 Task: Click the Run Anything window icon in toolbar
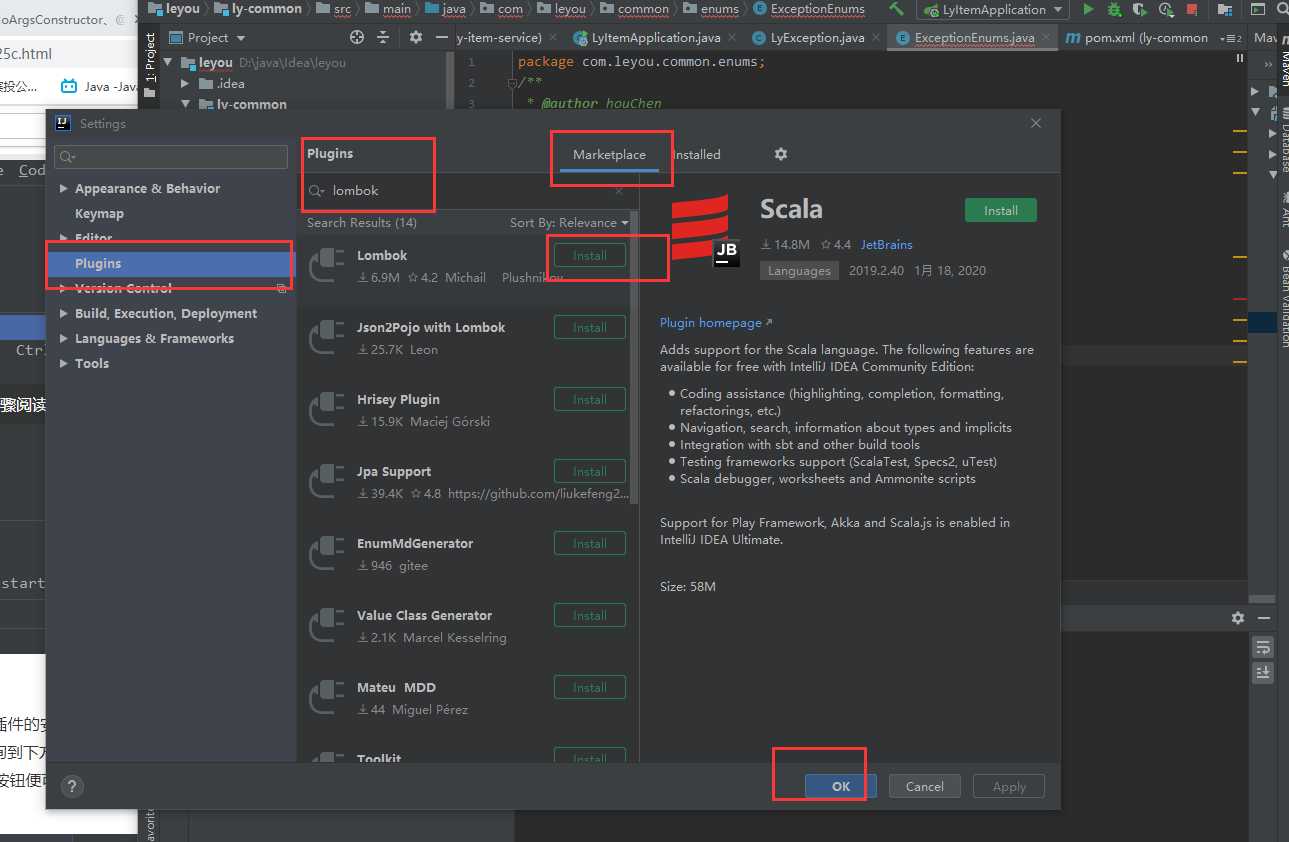coord(1258,10)
